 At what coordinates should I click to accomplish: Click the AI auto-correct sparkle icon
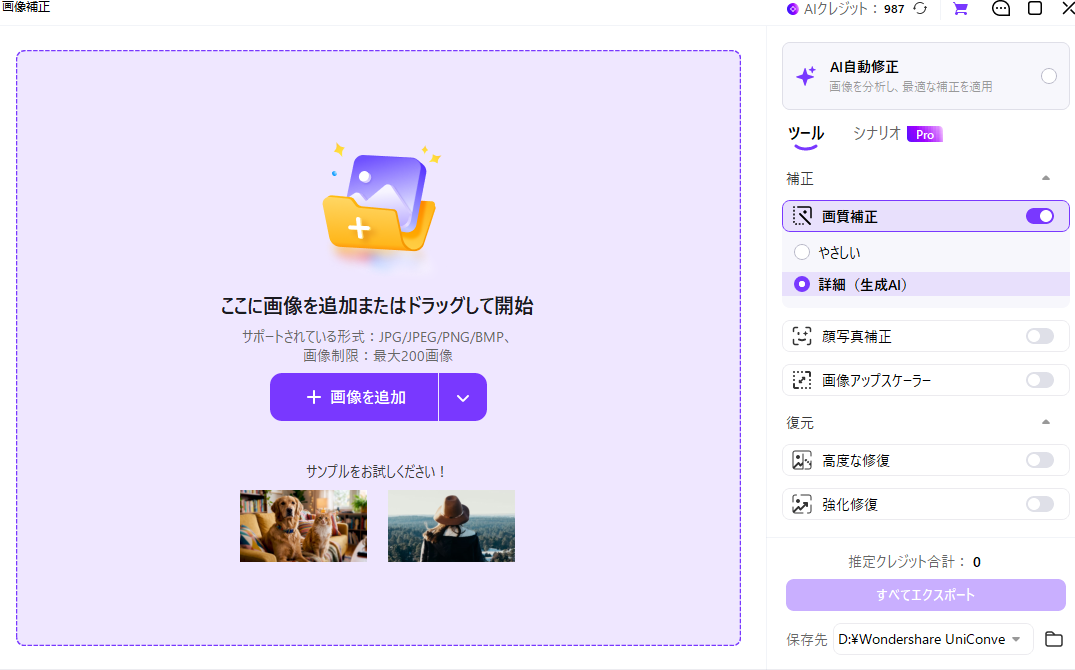click(806, 75)
